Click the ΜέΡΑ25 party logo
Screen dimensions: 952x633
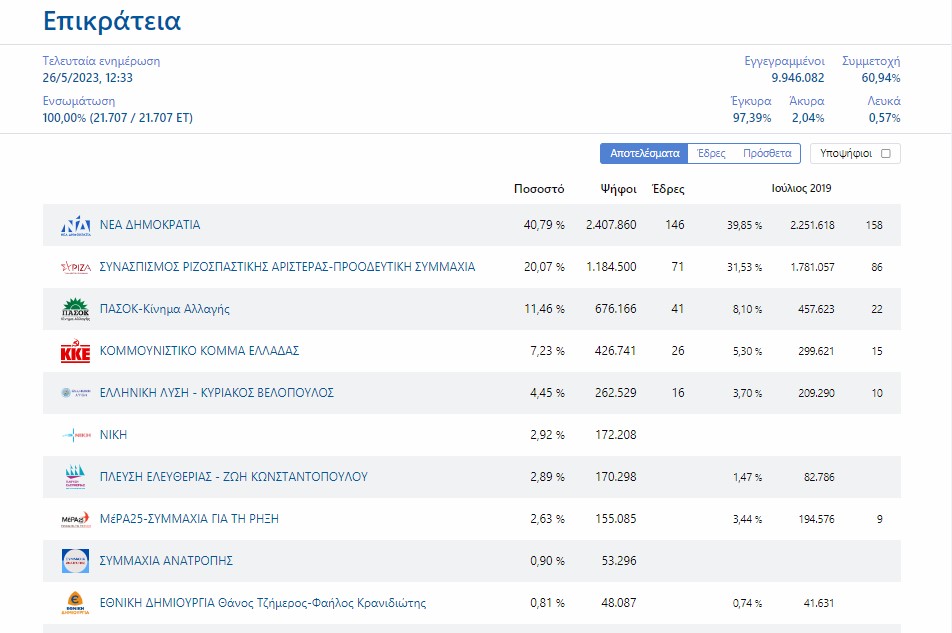tap(76, 519)
